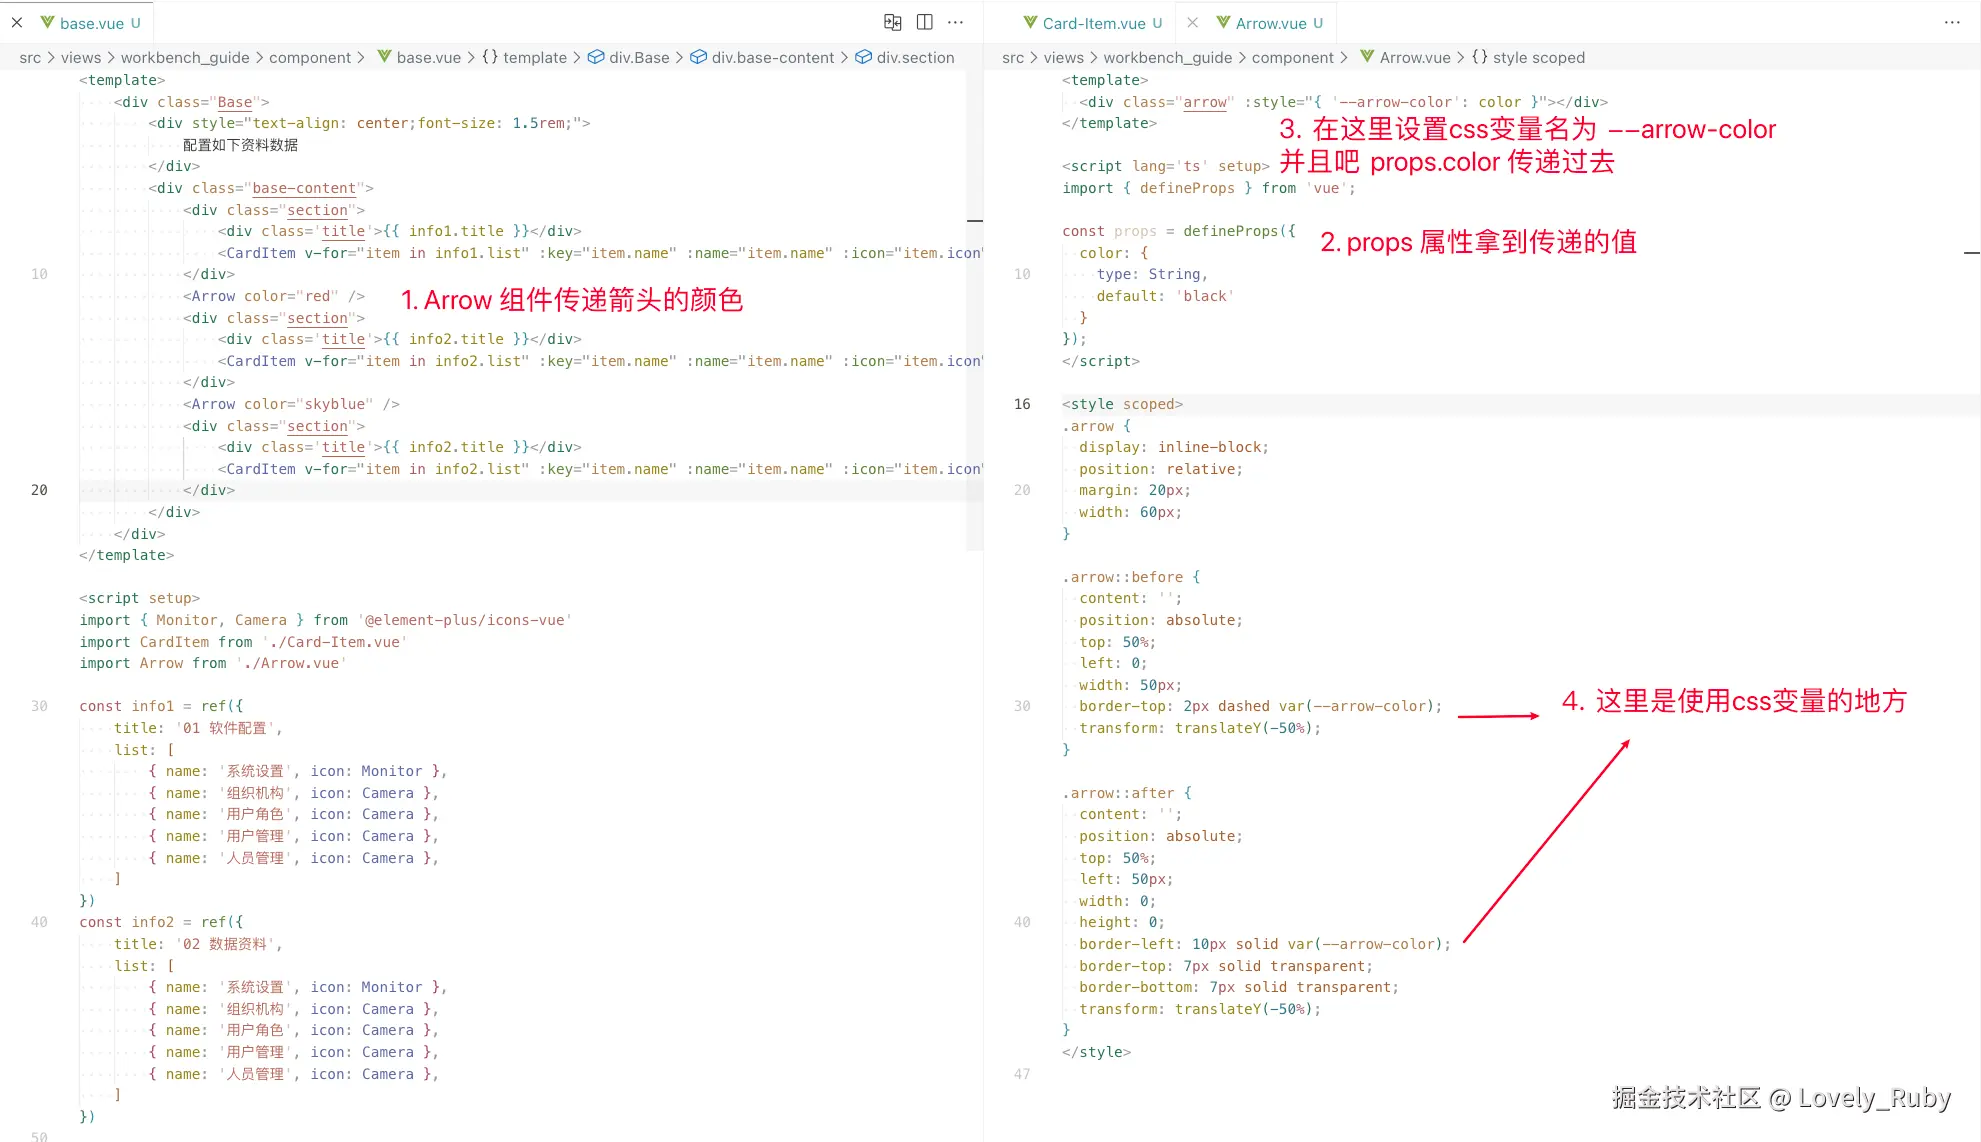Image resolution: width=1981 pixels, height=1142 pixels.
Task: Click 'defineProps' in the vue import line
Action: 1187,188
